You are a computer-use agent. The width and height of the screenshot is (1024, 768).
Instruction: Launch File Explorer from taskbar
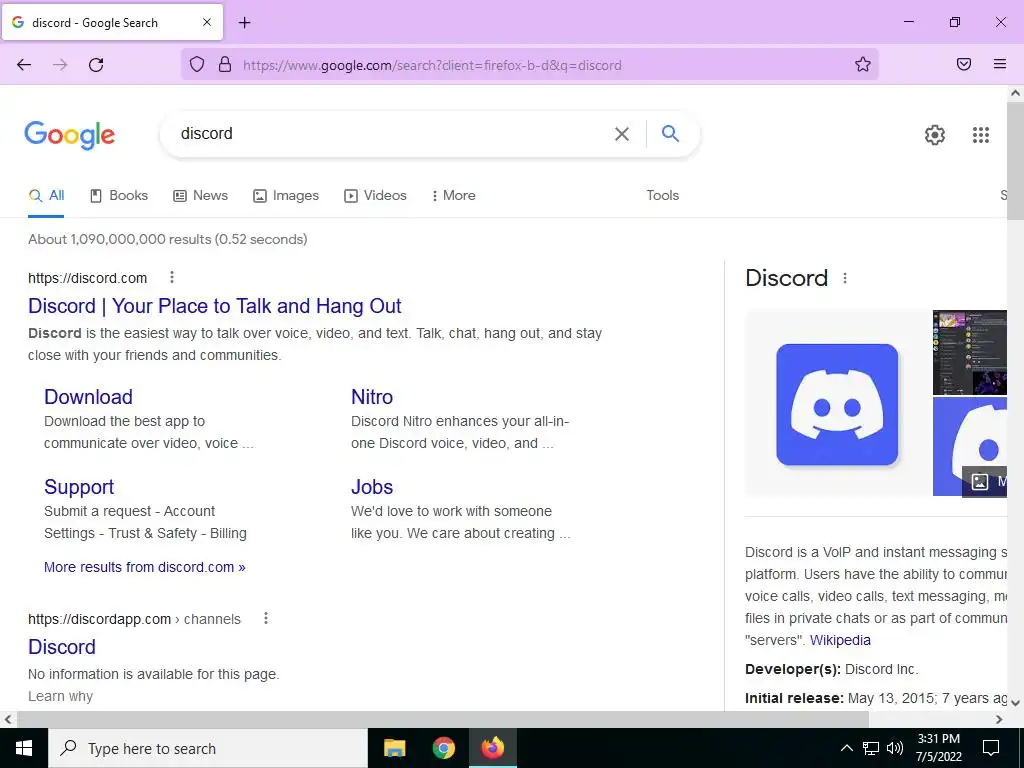click(x=394, y=748)
